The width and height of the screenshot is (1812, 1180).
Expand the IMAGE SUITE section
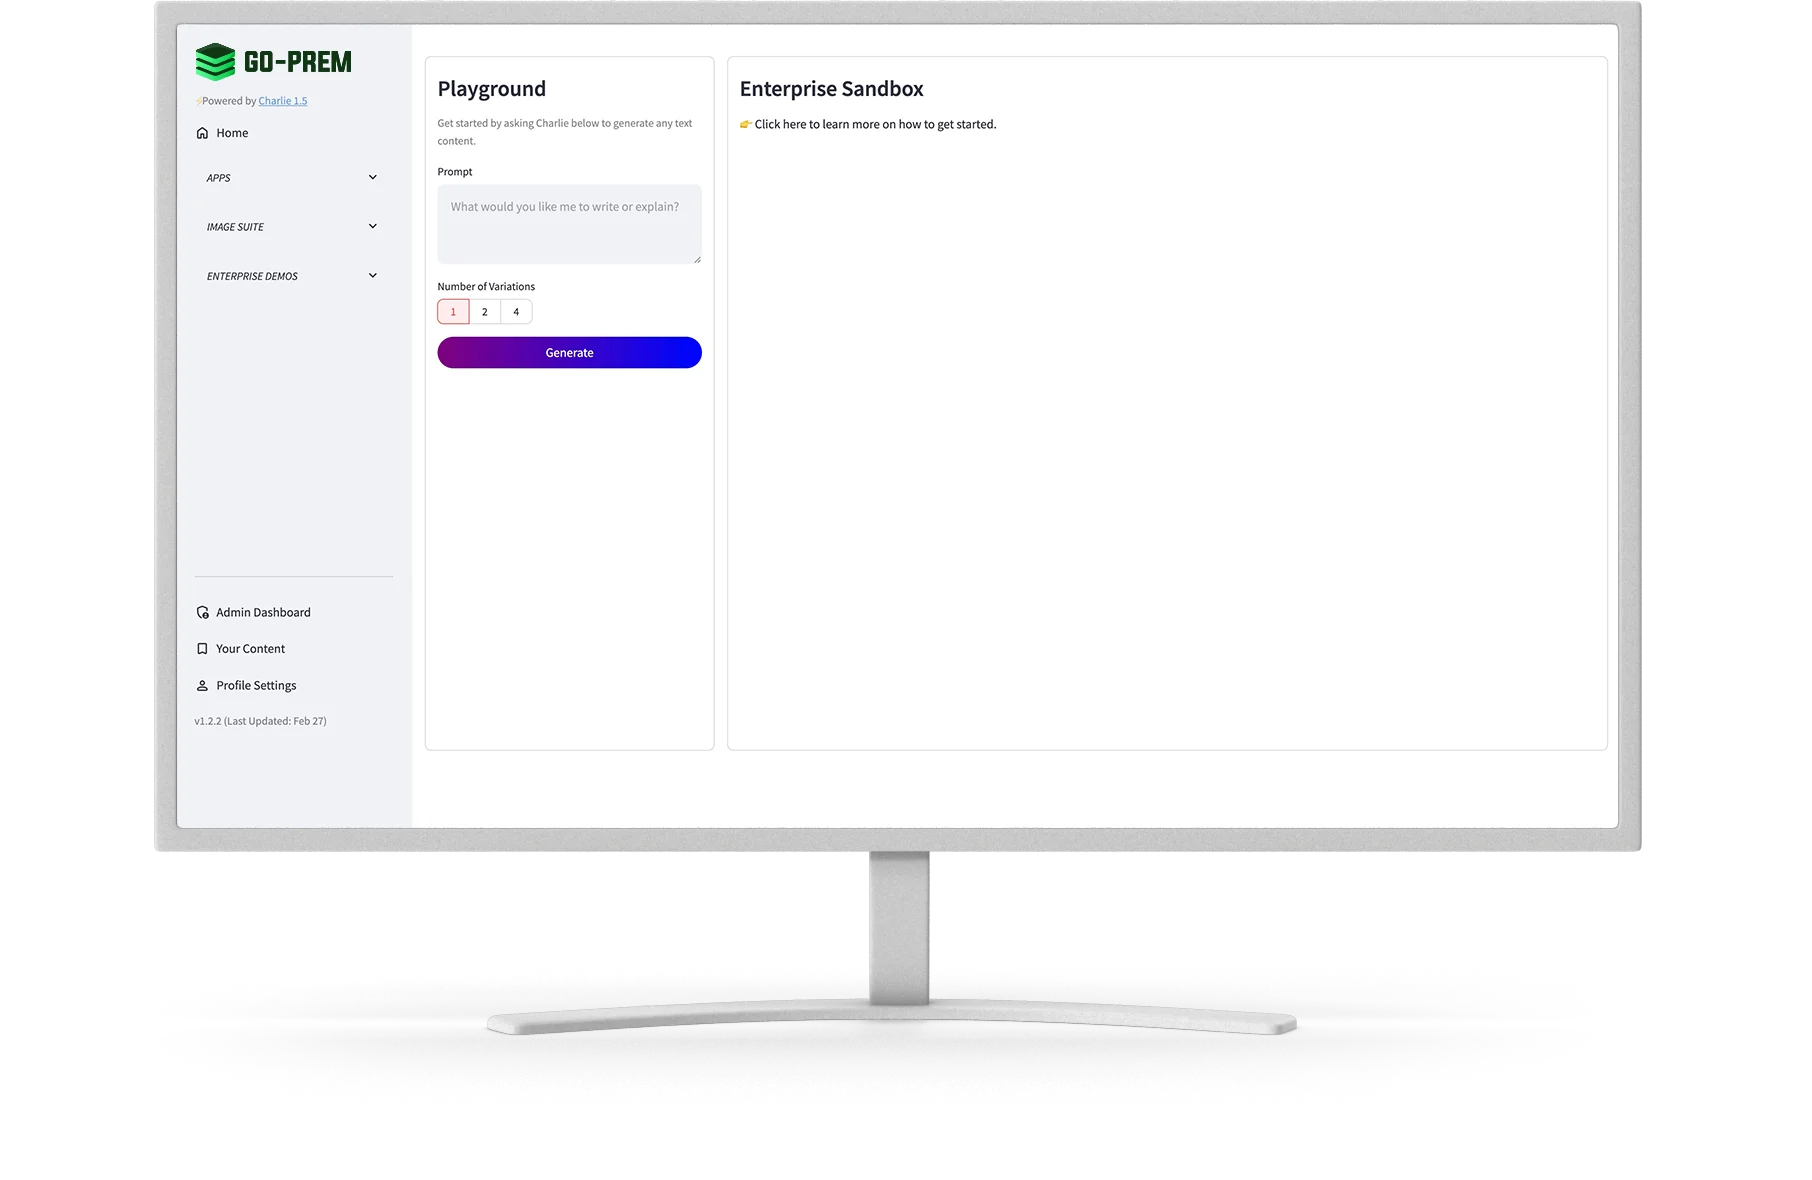pyautogui.click(x=373, y=227)
